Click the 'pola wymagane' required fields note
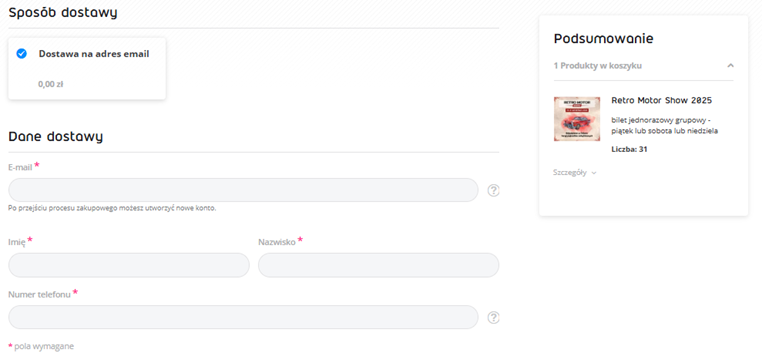 point(44,346)
